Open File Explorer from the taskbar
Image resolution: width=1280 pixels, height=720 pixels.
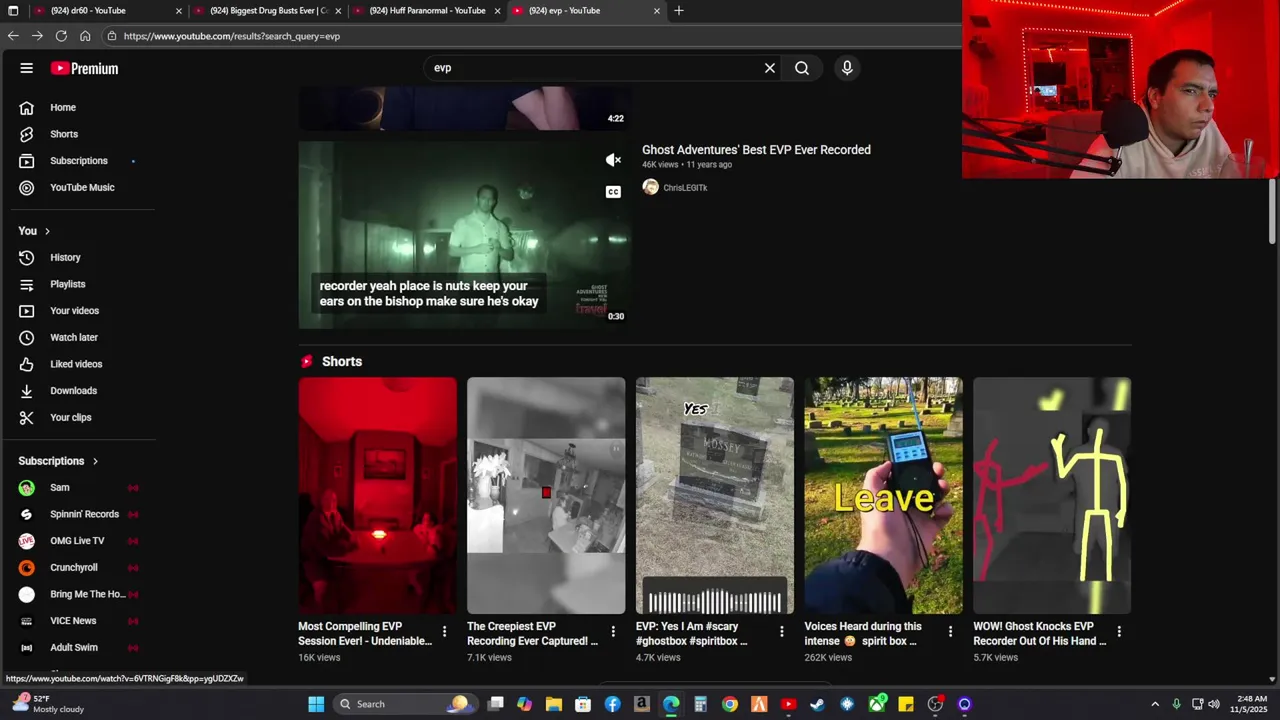[x=554, y=704]
